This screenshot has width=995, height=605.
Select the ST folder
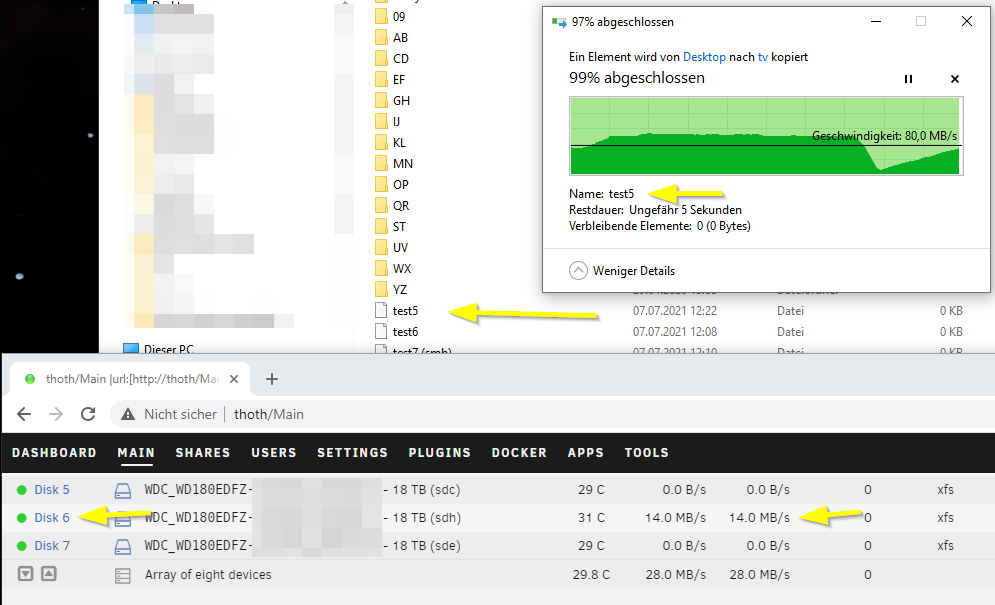tap(390, 226)
